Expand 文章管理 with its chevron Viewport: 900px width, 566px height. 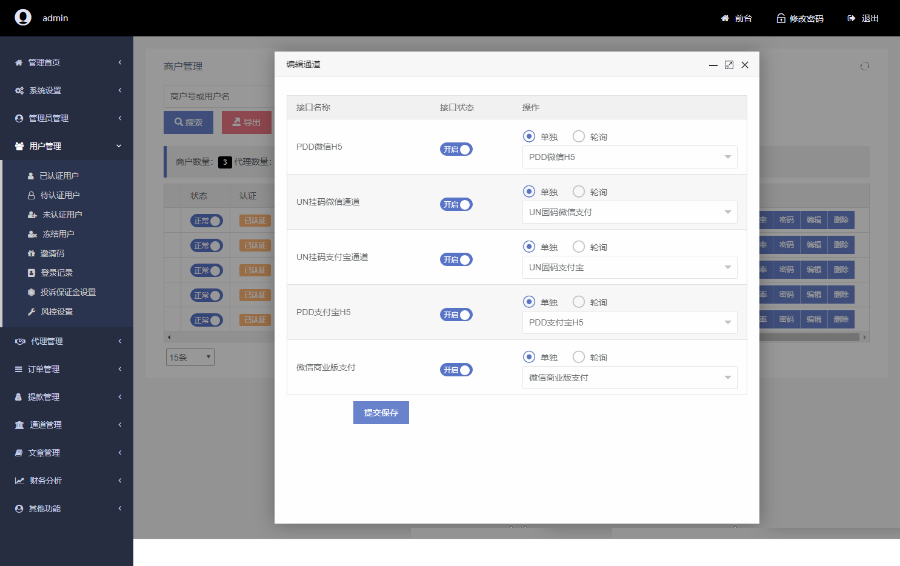click(x=120, y=453)
